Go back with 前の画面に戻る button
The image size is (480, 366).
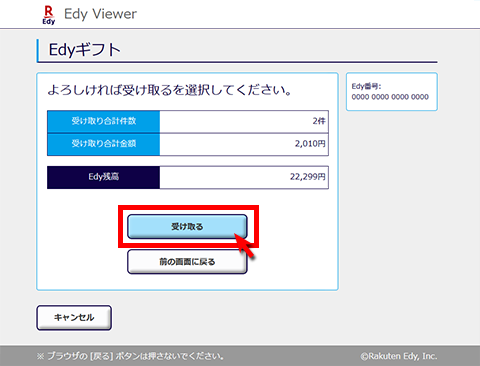pyautogui.click(x=187, y=262)
